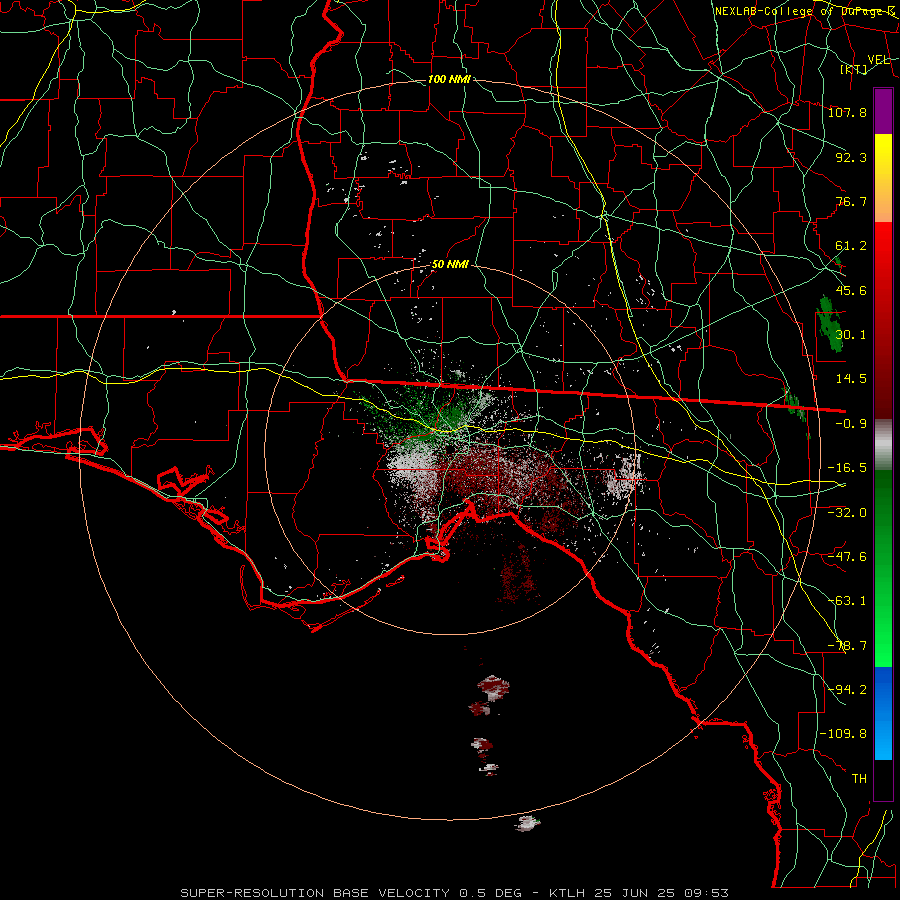The width and height of the screenshot is (900, 900).
Task: Click the product title caption at bottom
Action: 455,893
